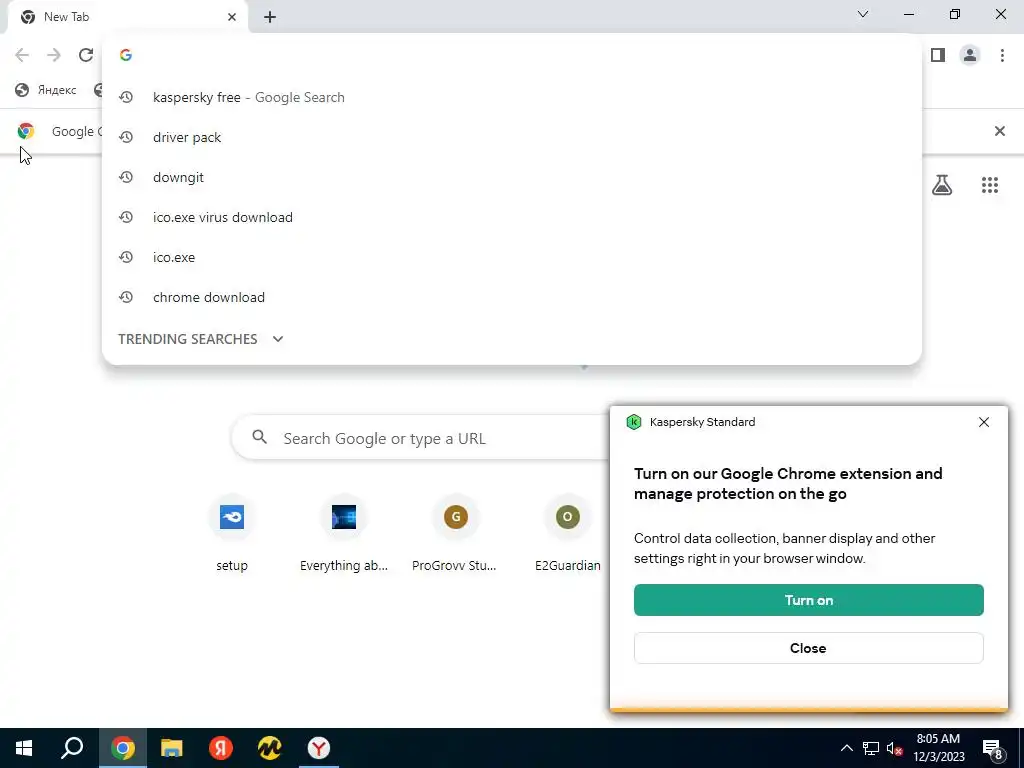Viewport: 1024px width, 768px height.
Task: Click the Chrome logo in infobar
Action: pos(25,131)
